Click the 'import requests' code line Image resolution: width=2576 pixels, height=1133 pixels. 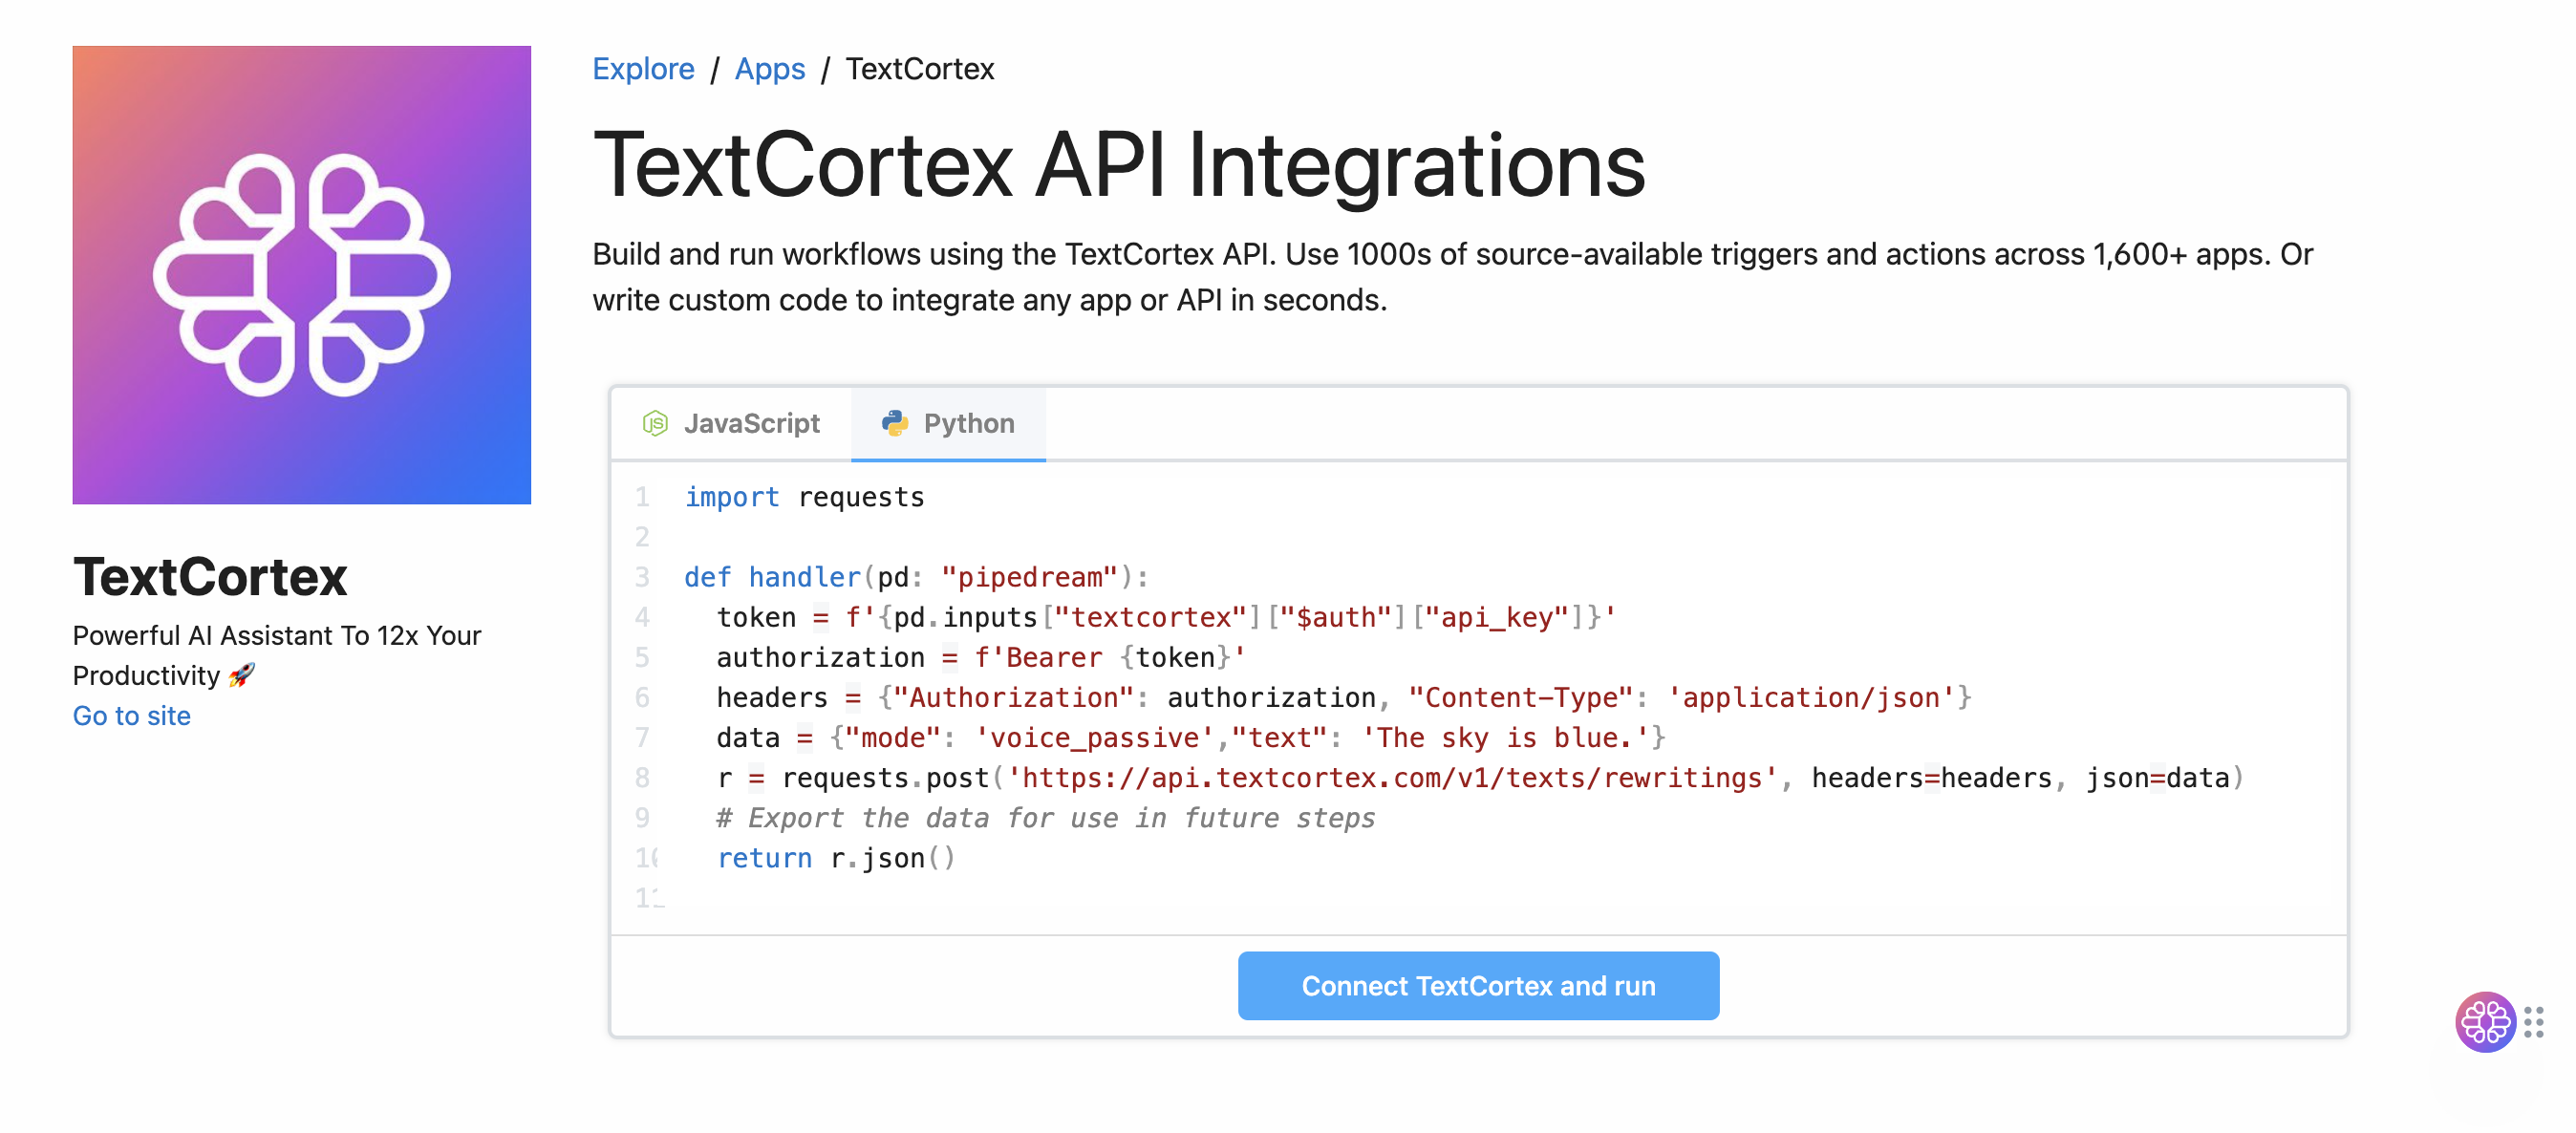point(804,497)
